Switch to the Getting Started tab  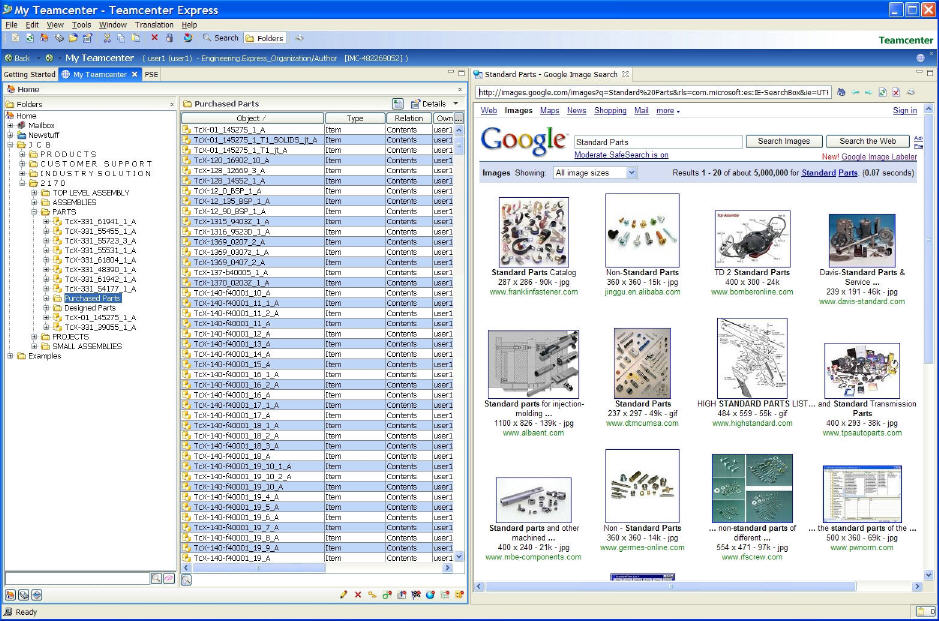[29, 74]
